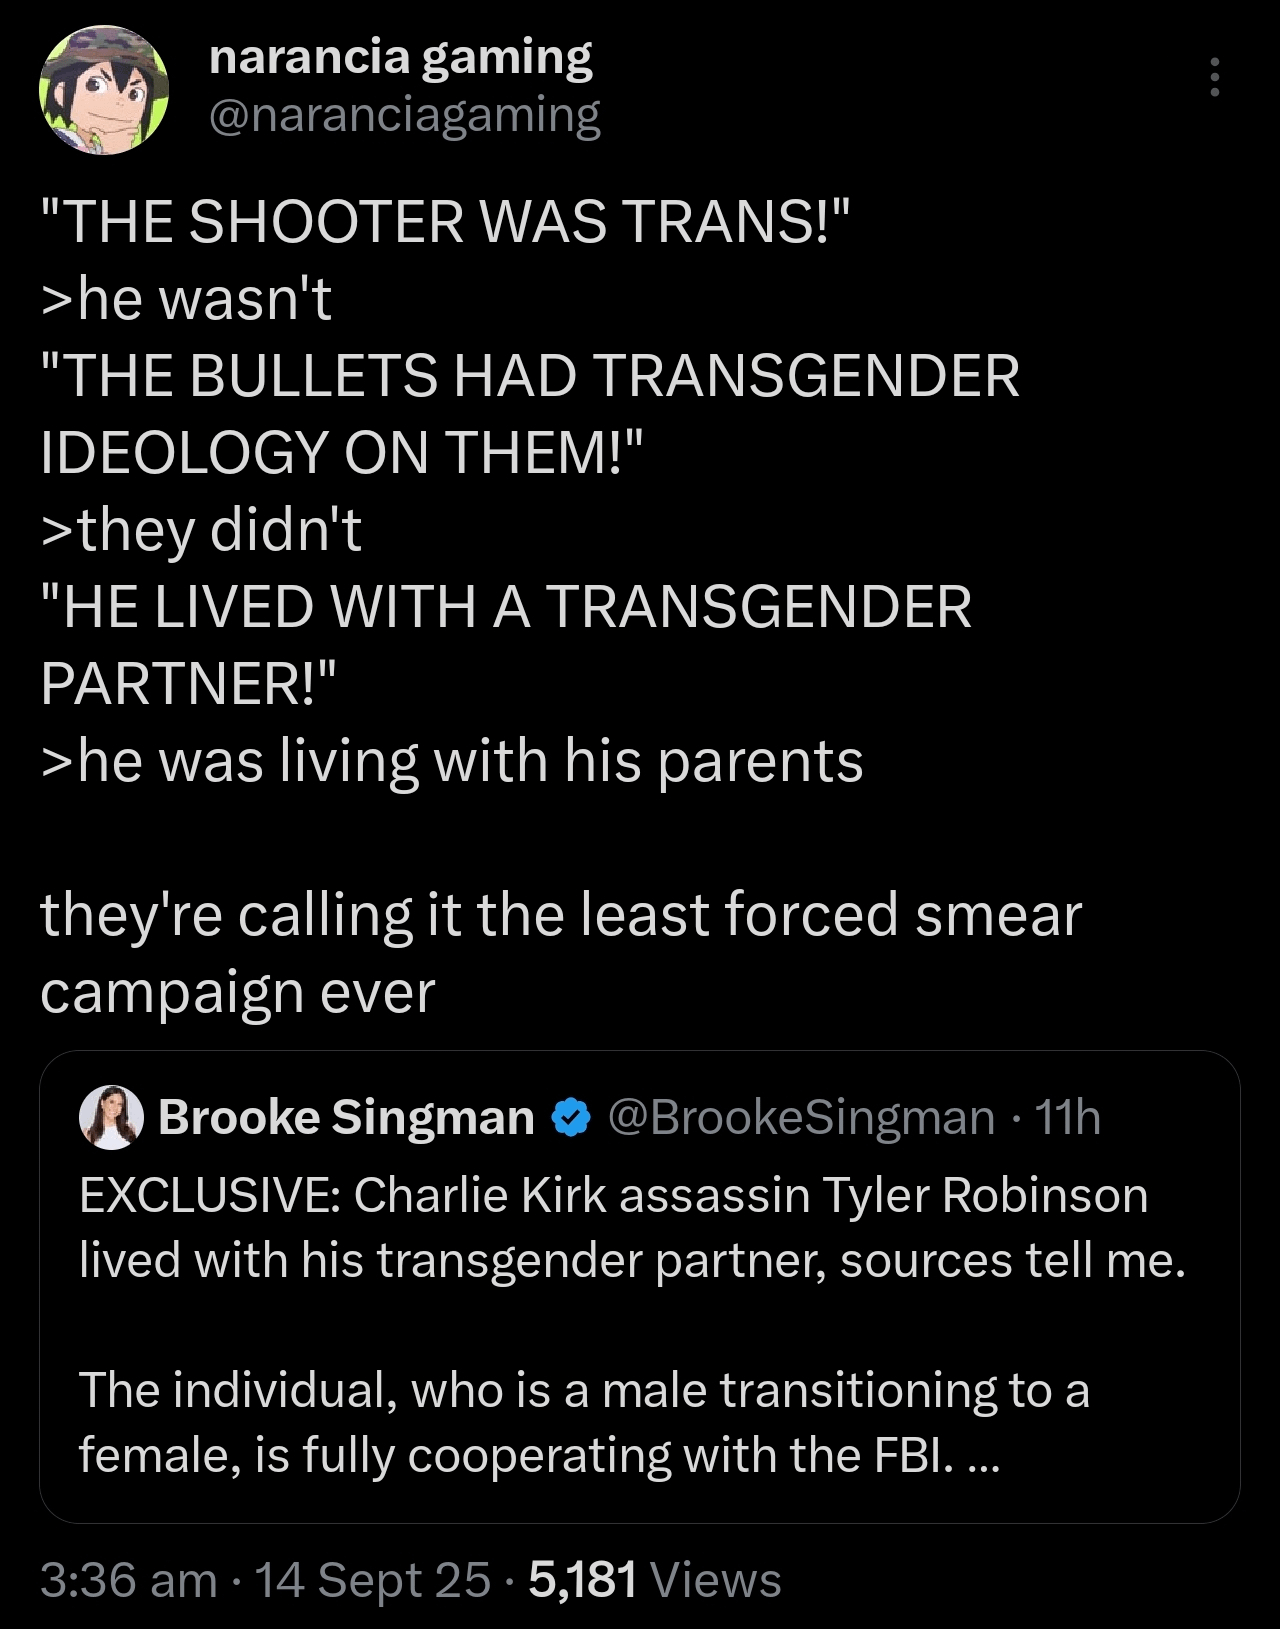Image resolution: width=1280 pixels, height=1629 pixels.
Task: Open the quoted tweet's EXCLUSIVE text
Action: pyautogui.click(x=632, y=1227)
